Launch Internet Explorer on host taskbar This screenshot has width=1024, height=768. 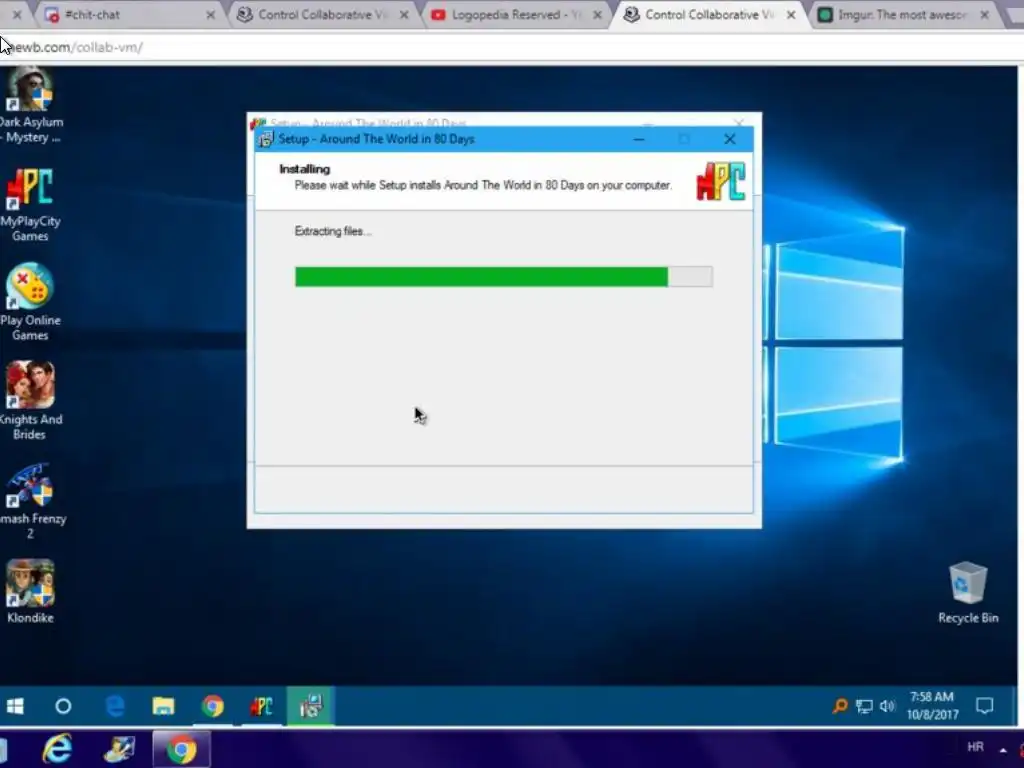[57, 749]
